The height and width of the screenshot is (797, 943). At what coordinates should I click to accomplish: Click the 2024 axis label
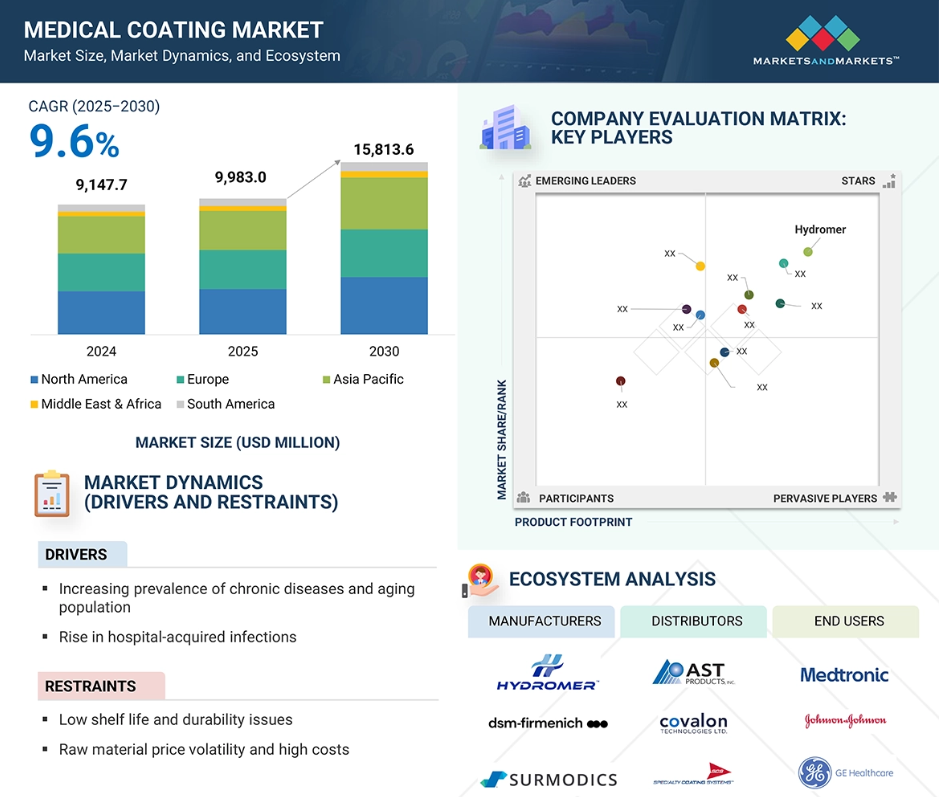point(101,351)
